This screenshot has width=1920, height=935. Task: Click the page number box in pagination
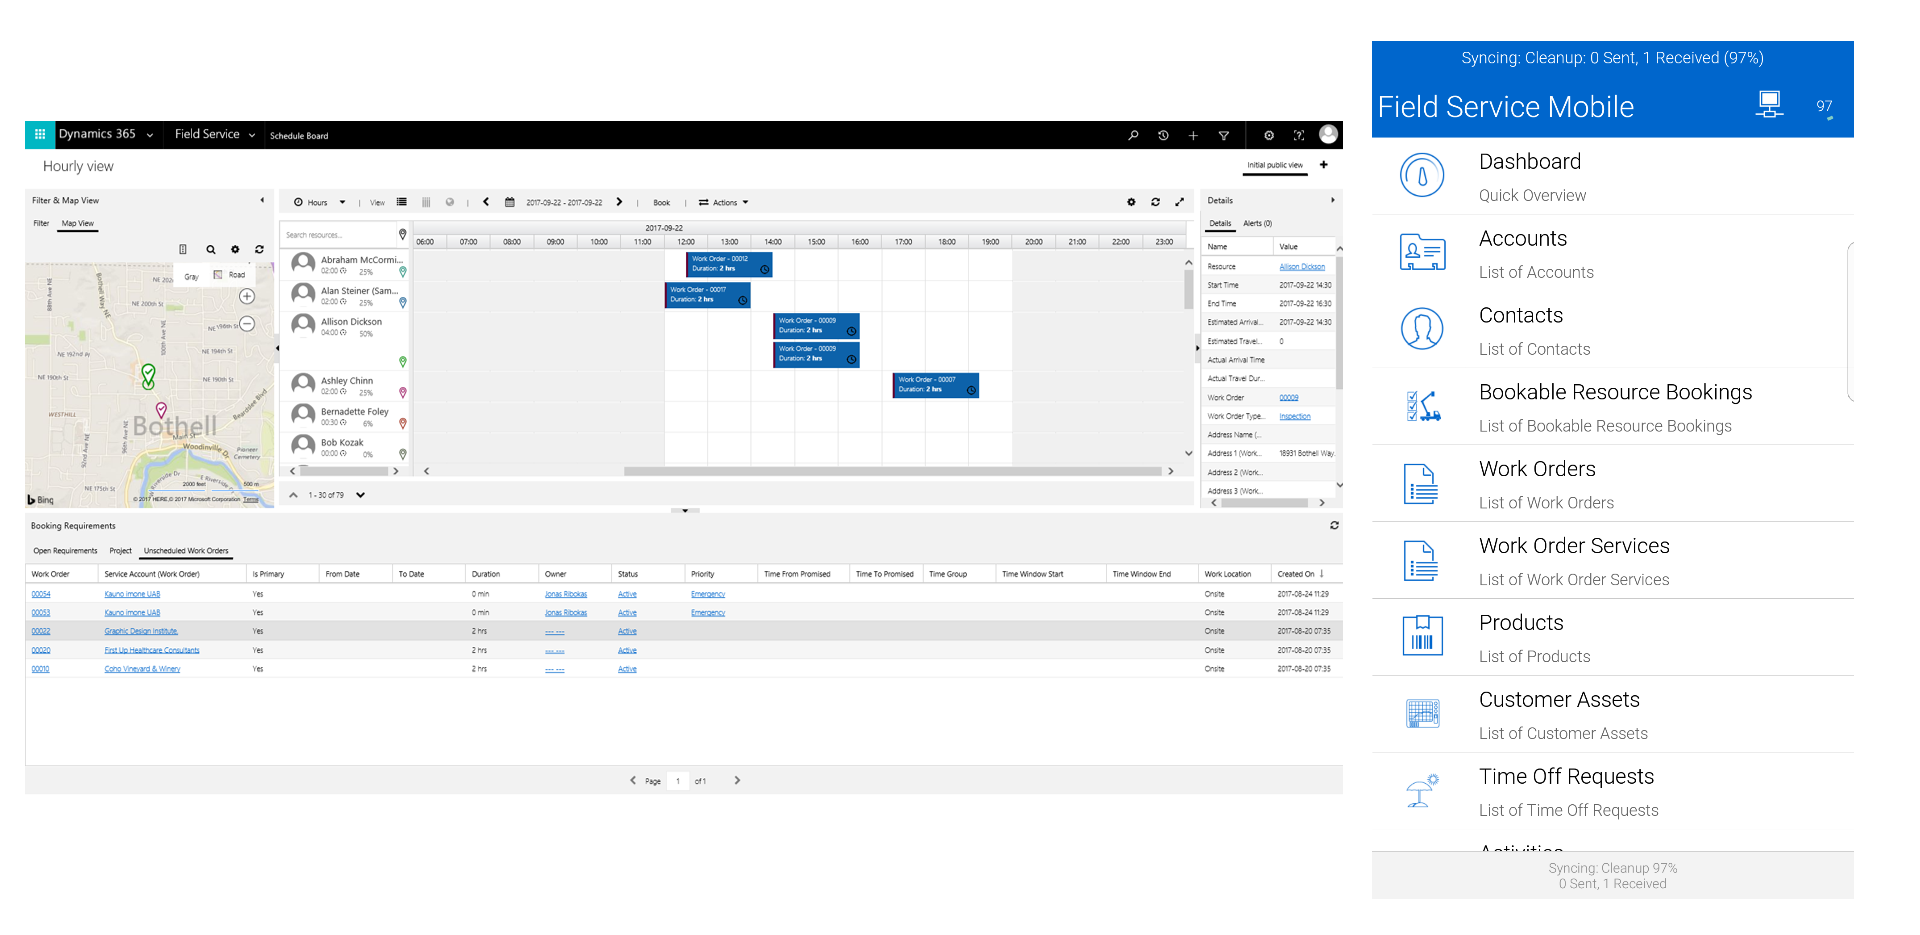(678, 781)
